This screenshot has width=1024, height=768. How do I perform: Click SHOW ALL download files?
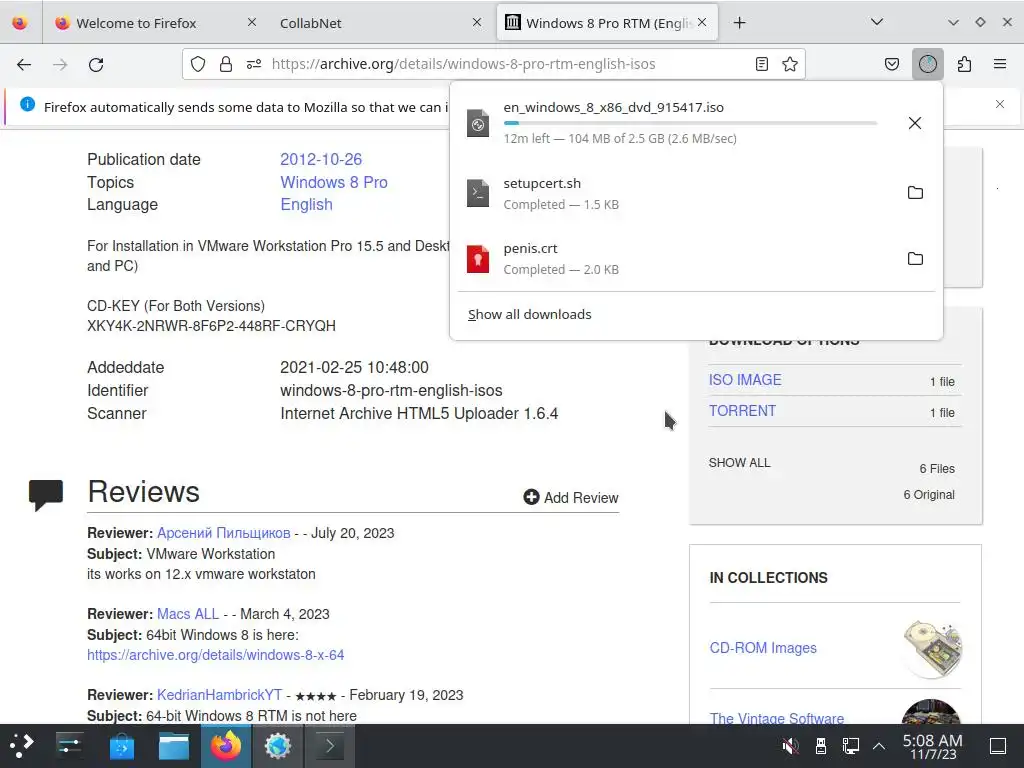tap(739, 463)
